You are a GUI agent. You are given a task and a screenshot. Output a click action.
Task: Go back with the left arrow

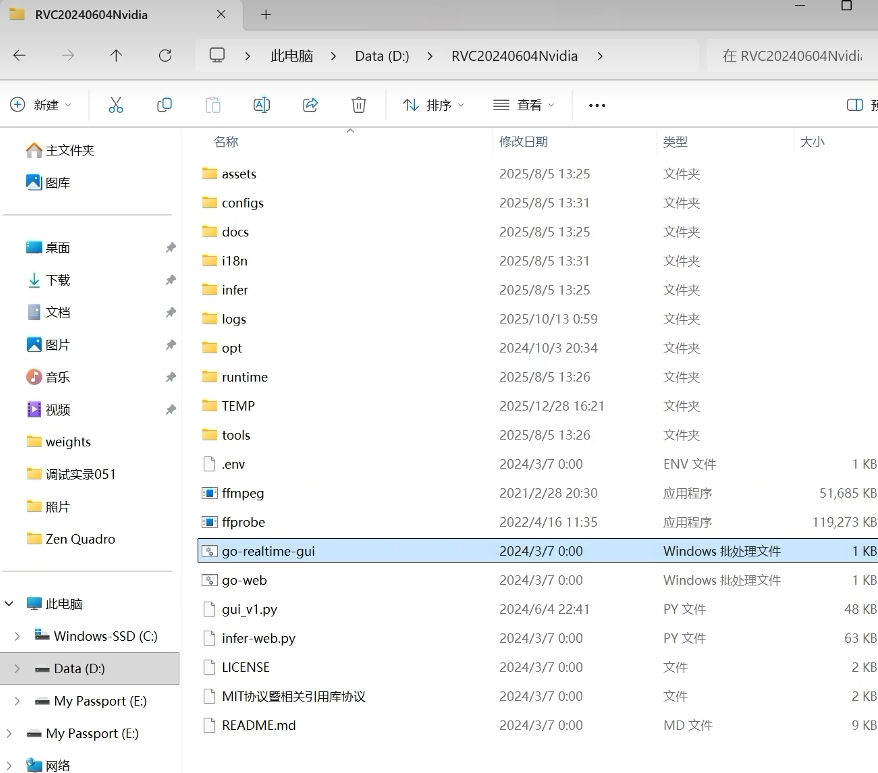[20, 55]
